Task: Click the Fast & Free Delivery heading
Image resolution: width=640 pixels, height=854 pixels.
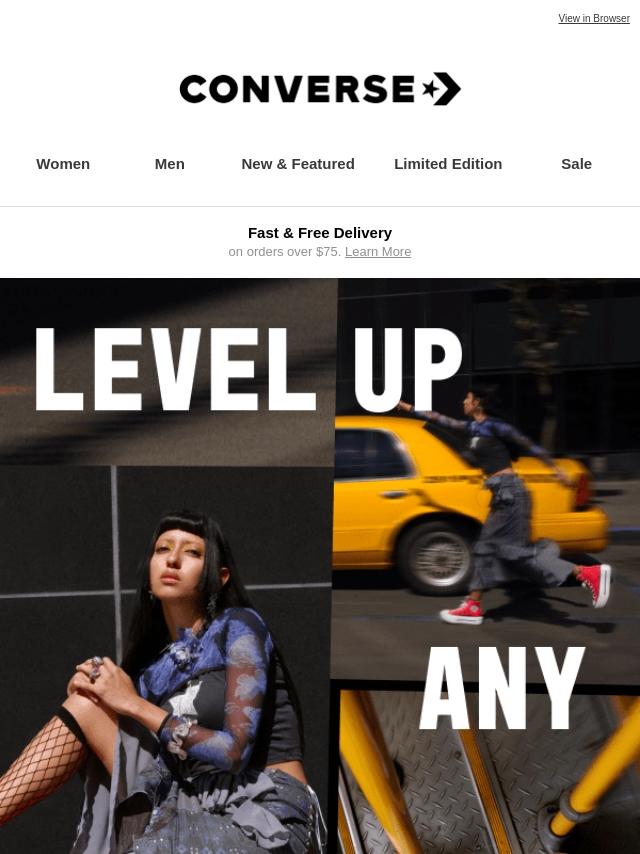Action: [x=320, y=233]
